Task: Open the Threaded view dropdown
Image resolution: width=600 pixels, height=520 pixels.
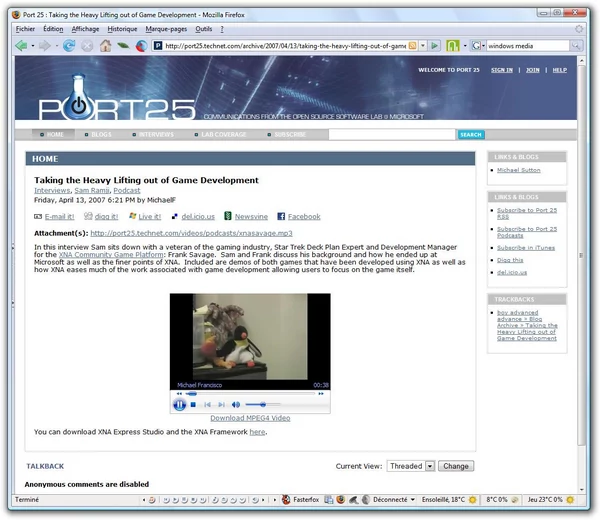Action: (x=430, y=466)
